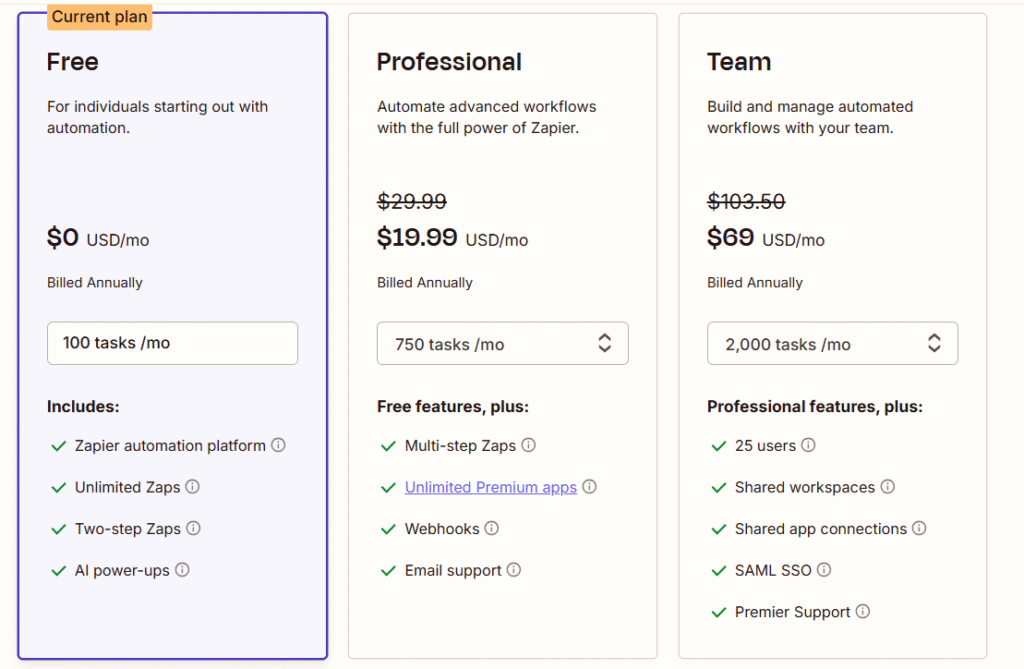
Task: Select the Team plan heading
Action: [739, 62]
